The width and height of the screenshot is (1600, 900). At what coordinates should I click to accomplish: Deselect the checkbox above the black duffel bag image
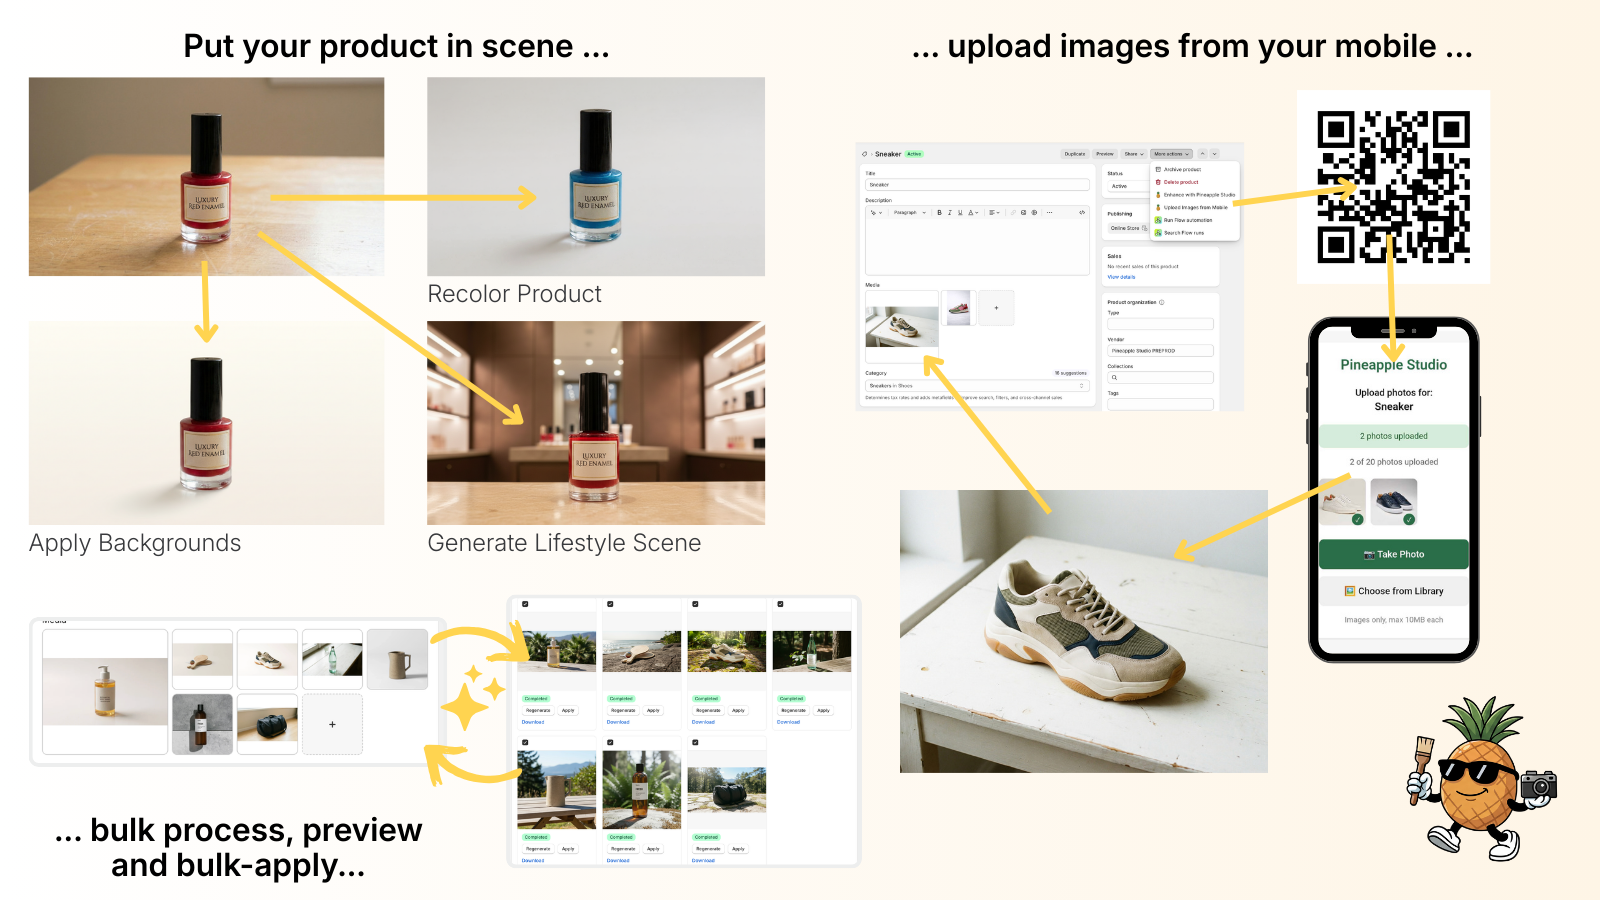click(695, 743)
